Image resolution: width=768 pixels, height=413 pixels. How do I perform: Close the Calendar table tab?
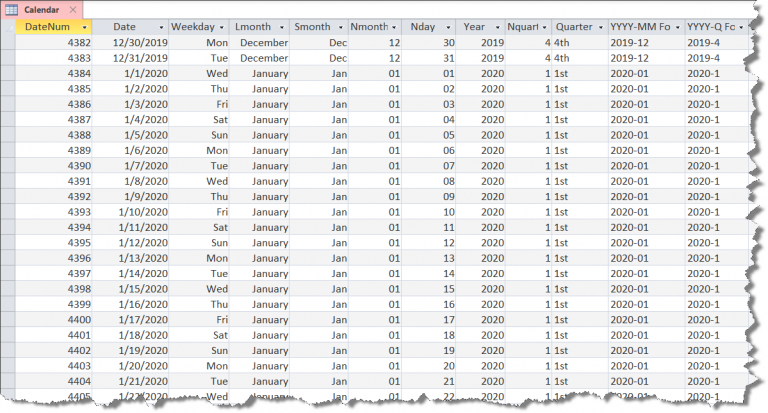73,8
